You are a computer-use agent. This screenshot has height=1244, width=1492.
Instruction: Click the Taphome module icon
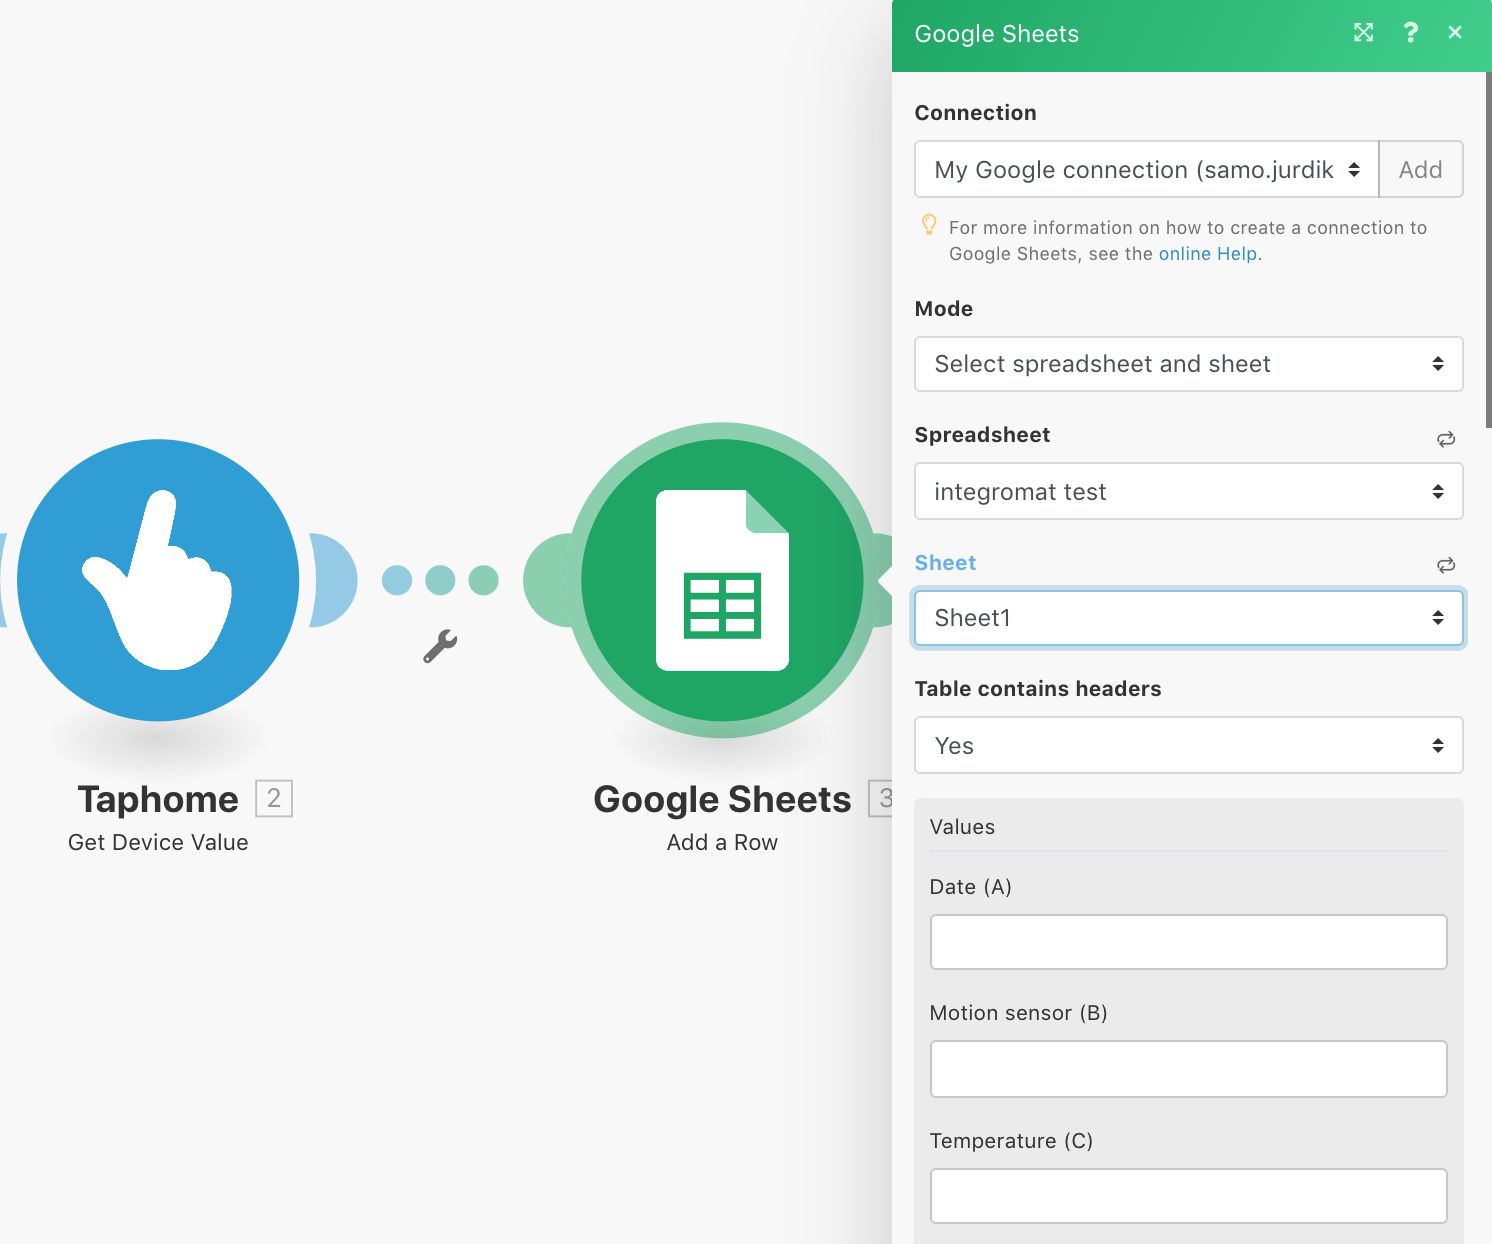[x=158, y=580]
